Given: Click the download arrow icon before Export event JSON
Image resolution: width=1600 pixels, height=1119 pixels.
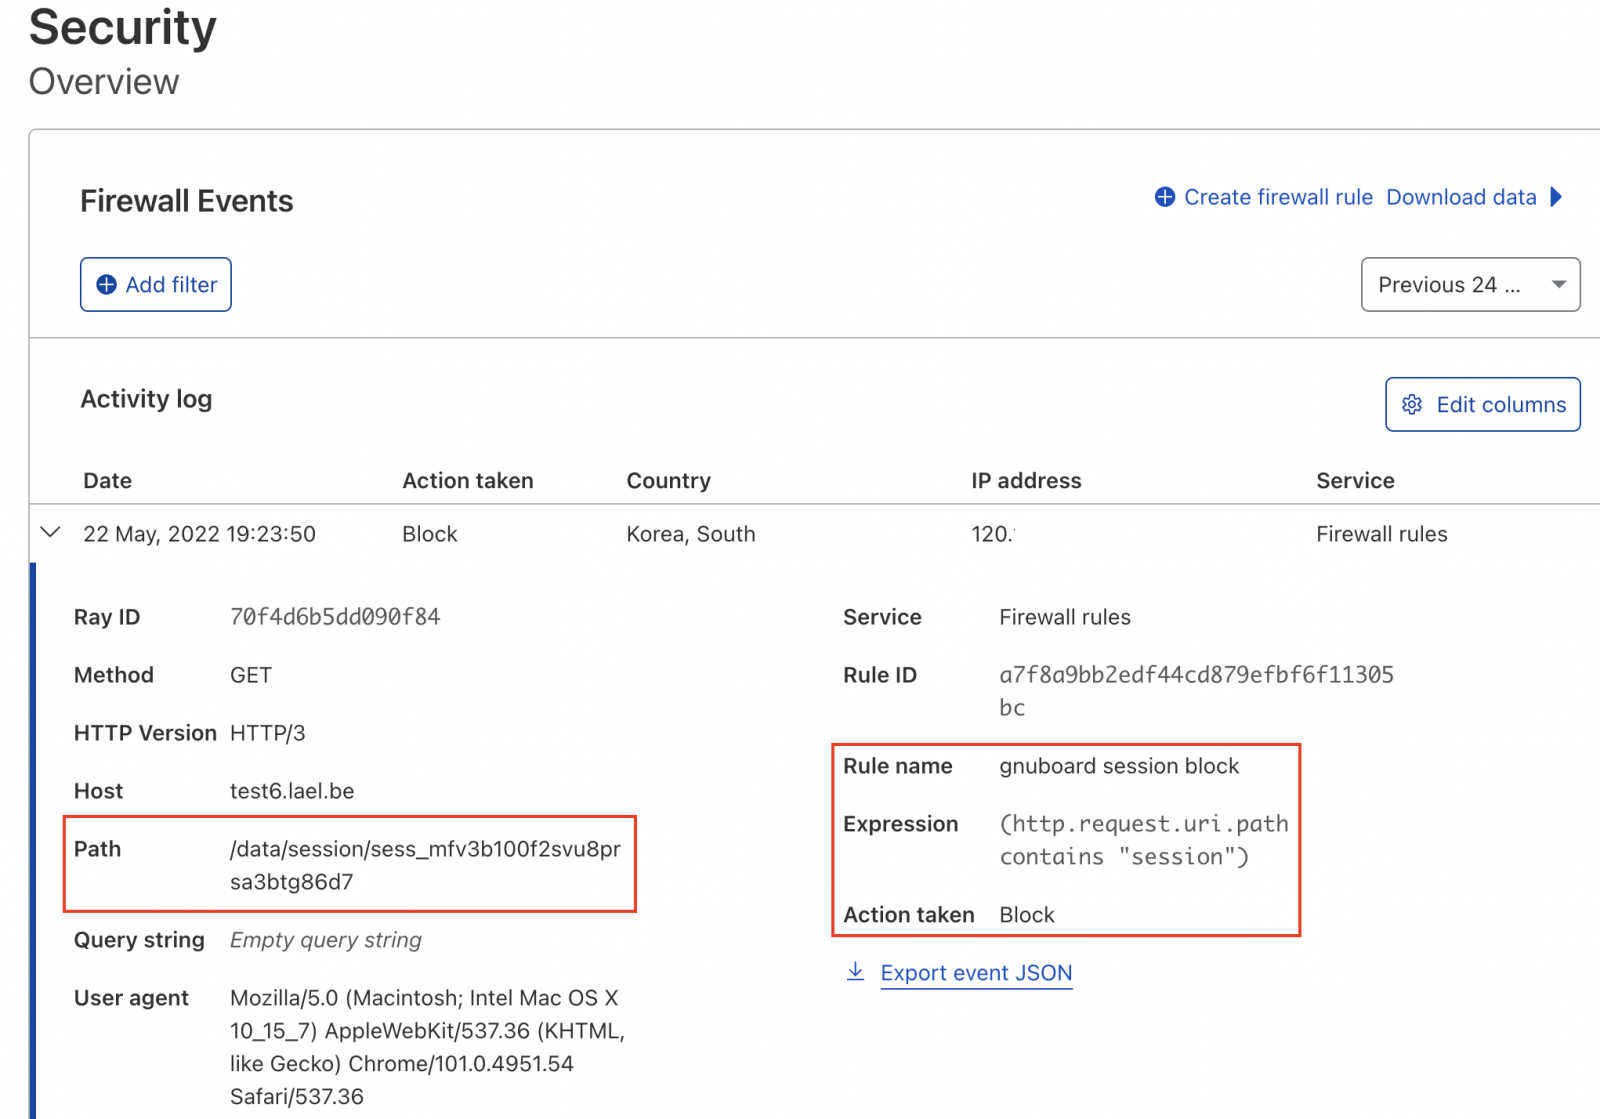Looking at the screenshot, I should pos(855,972).
